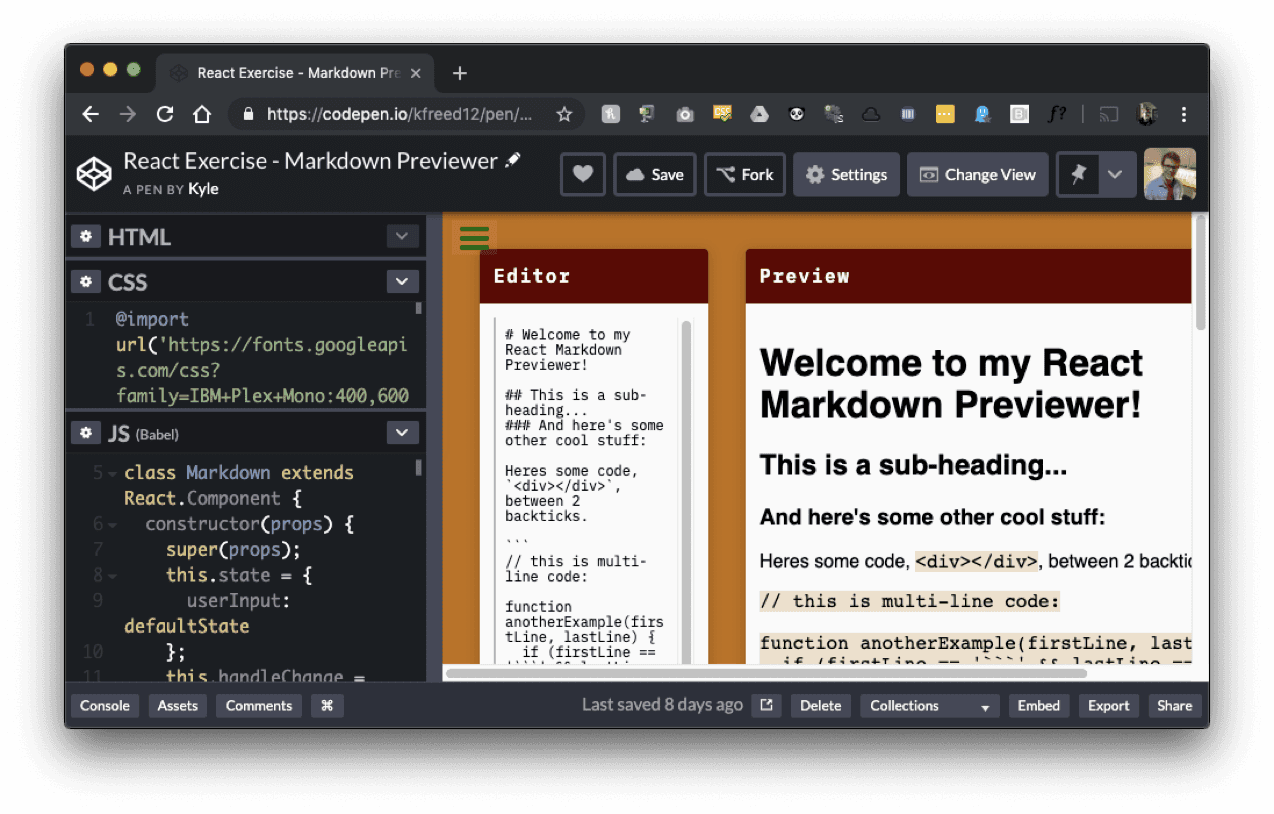This screenshot has width=1274, height=814.
Task: Open CSS editor settings gear
Action: point(86,282)
